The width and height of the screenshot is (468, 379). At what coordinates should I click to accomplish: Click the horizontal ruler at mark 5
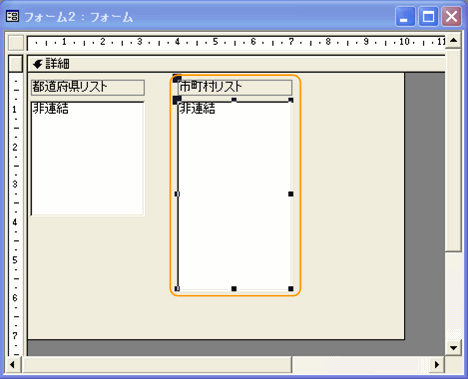[215, 42]
